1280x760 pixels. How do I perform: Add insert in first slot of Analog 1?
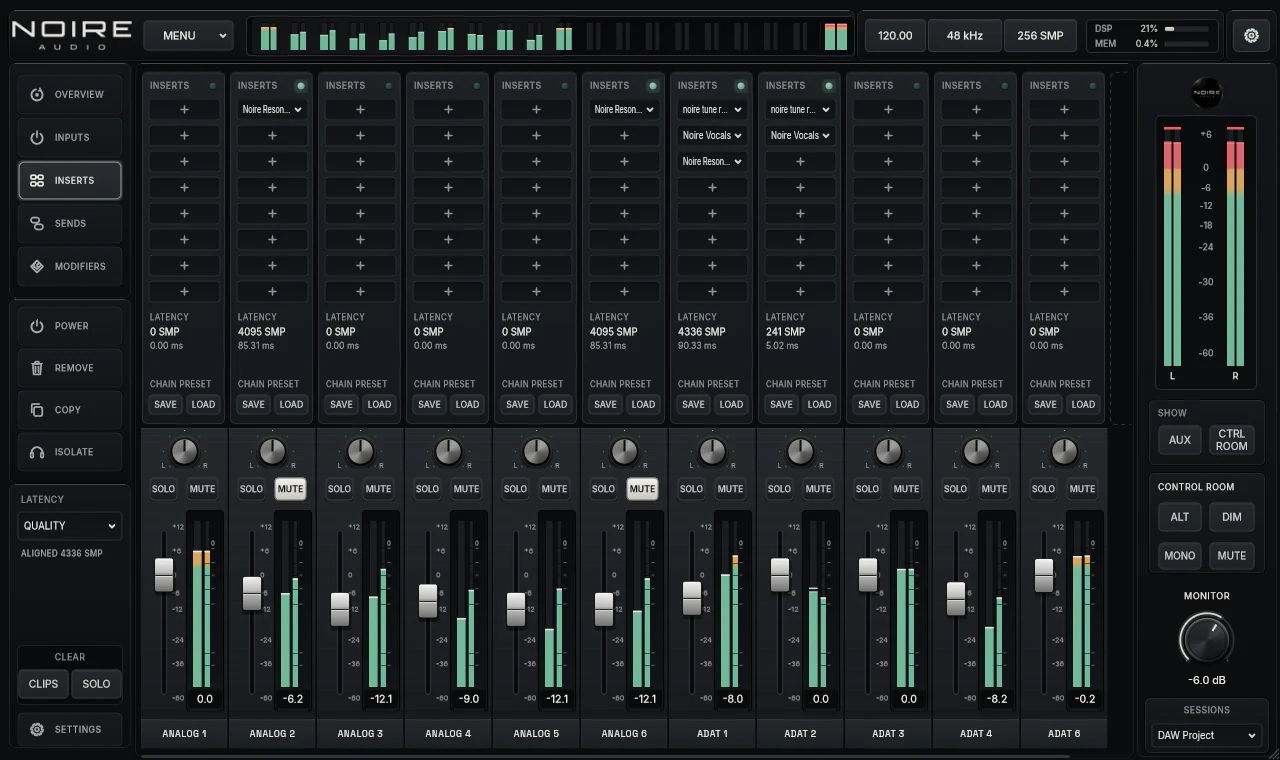pos(184,110)
